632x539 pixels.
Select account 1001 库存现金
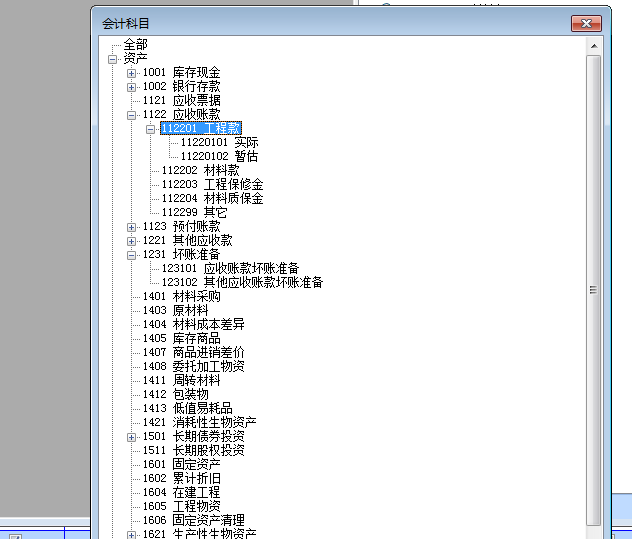tap(181, 73)
